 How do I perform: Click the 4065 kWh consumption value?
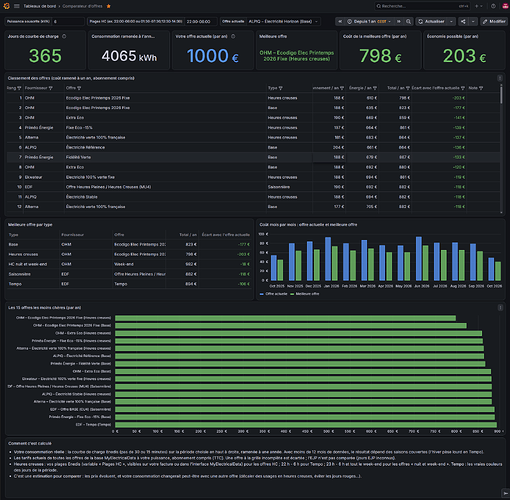coord(129,56)
